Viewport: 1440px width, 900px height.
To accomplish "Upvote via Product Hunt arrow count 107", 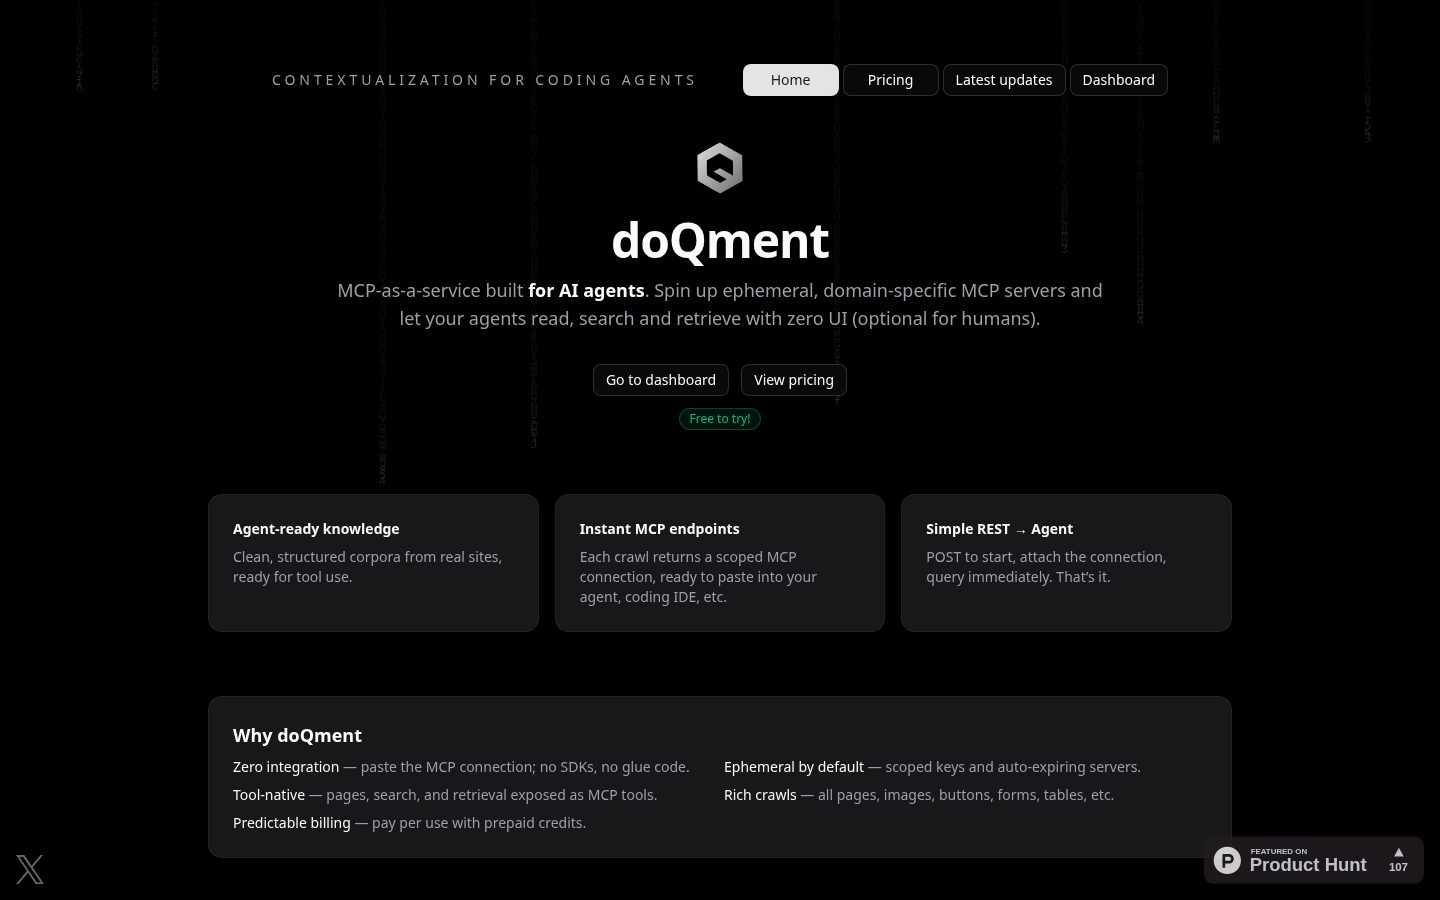I will 1398,860.
